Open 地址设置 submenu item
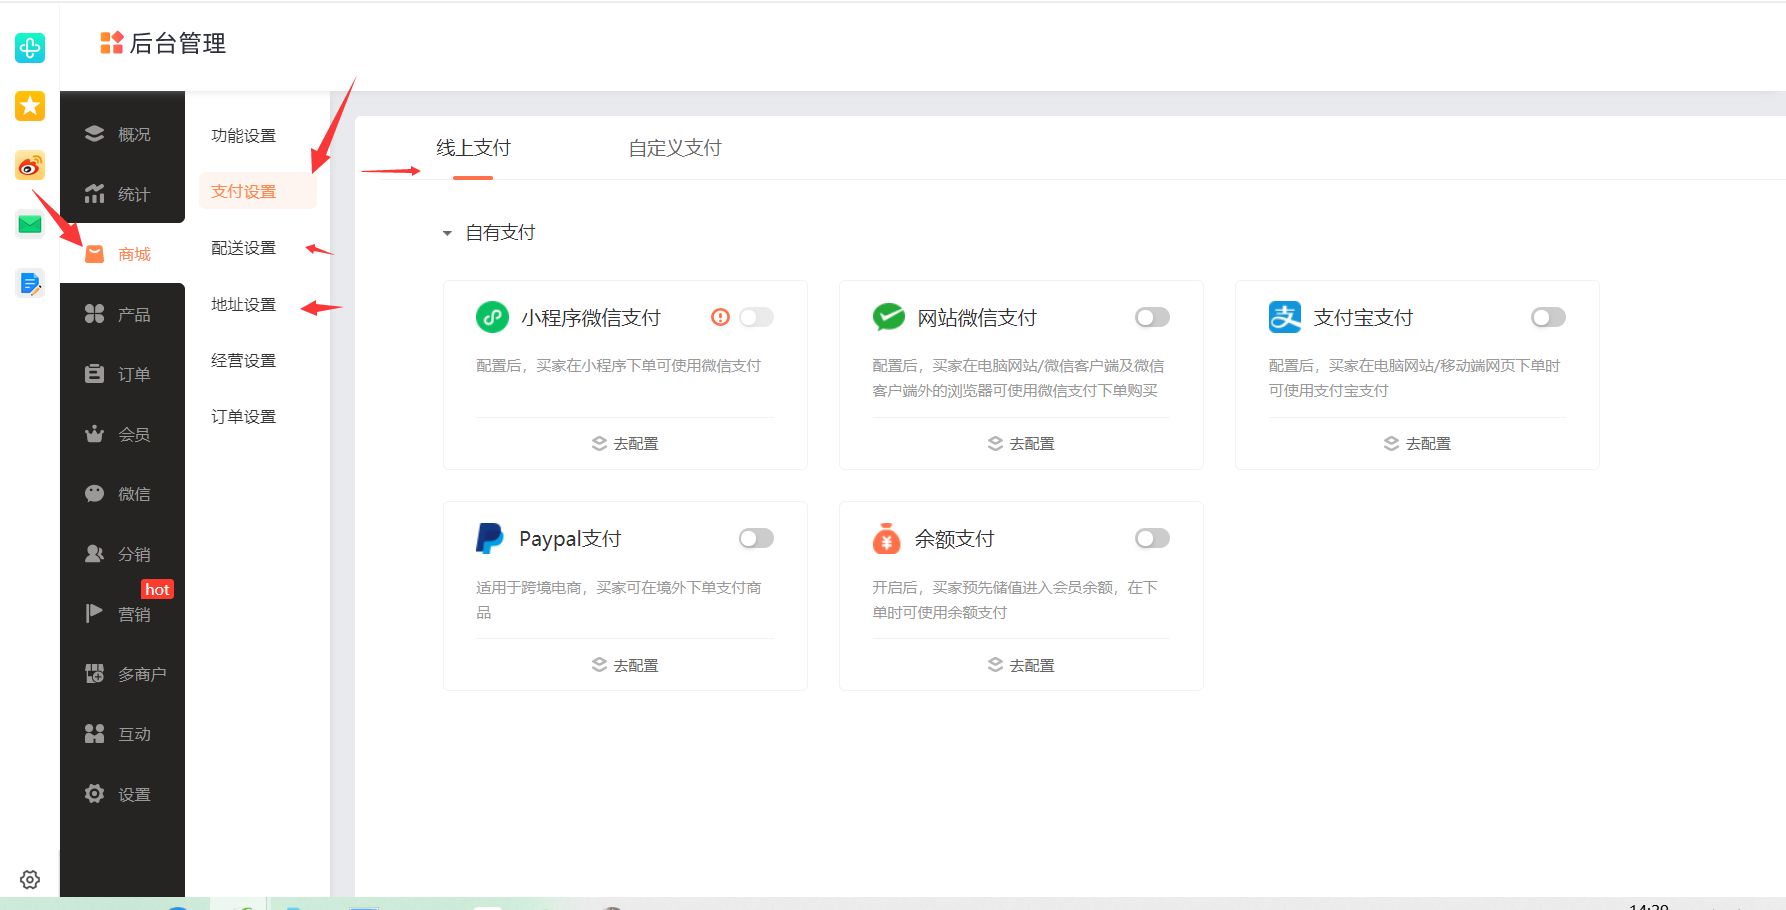1786x910 pixels. [x=243, y=304]
